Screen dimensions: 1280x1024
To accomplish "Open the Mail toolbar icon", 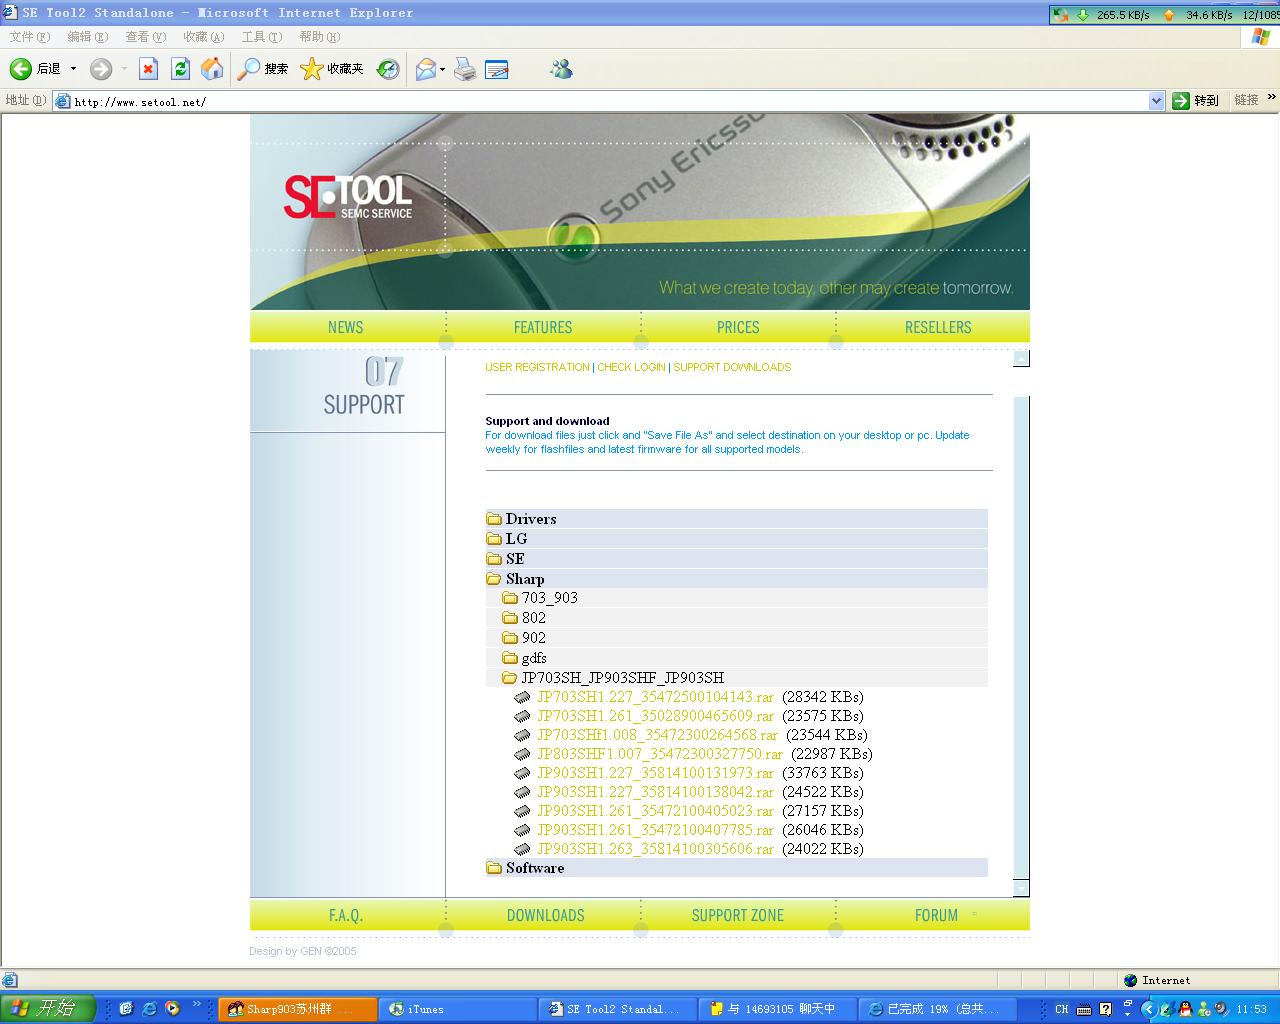I will 426,69.
